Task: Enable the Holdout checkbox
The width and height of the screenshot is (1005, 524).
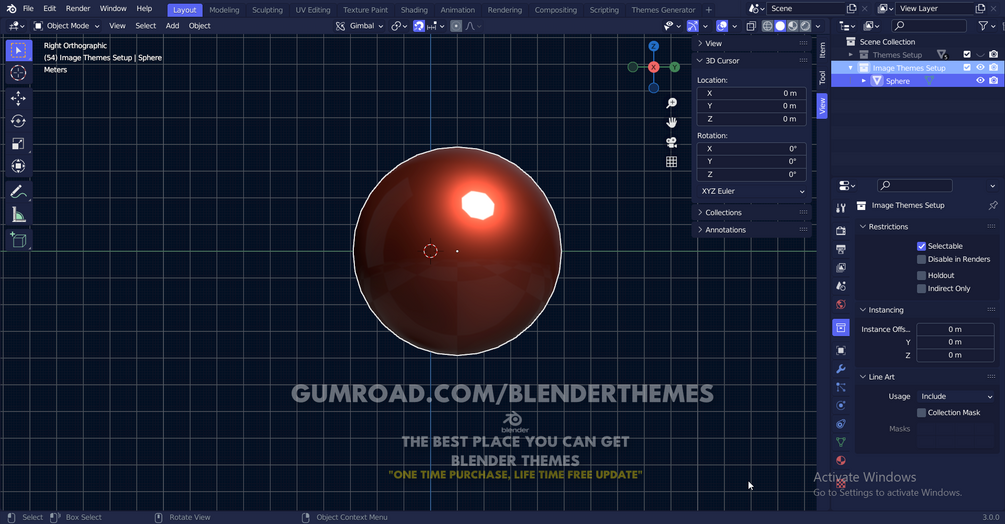Action: point(921,275)
